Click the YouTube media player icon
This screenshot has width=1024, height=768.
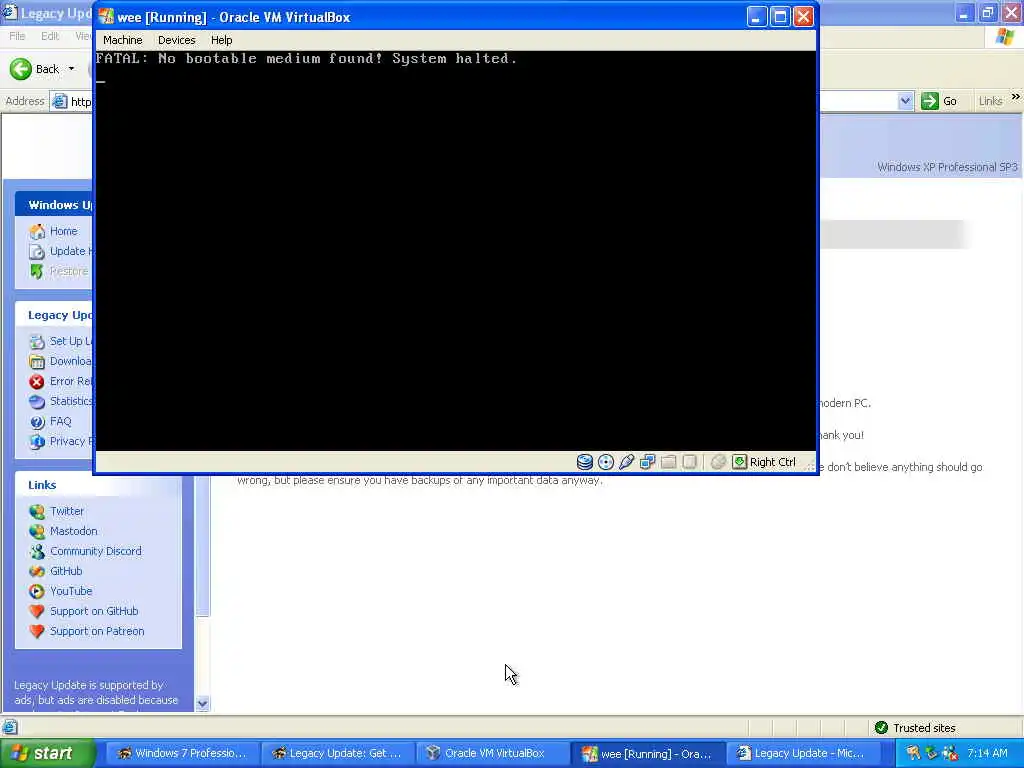pos(37,591)
